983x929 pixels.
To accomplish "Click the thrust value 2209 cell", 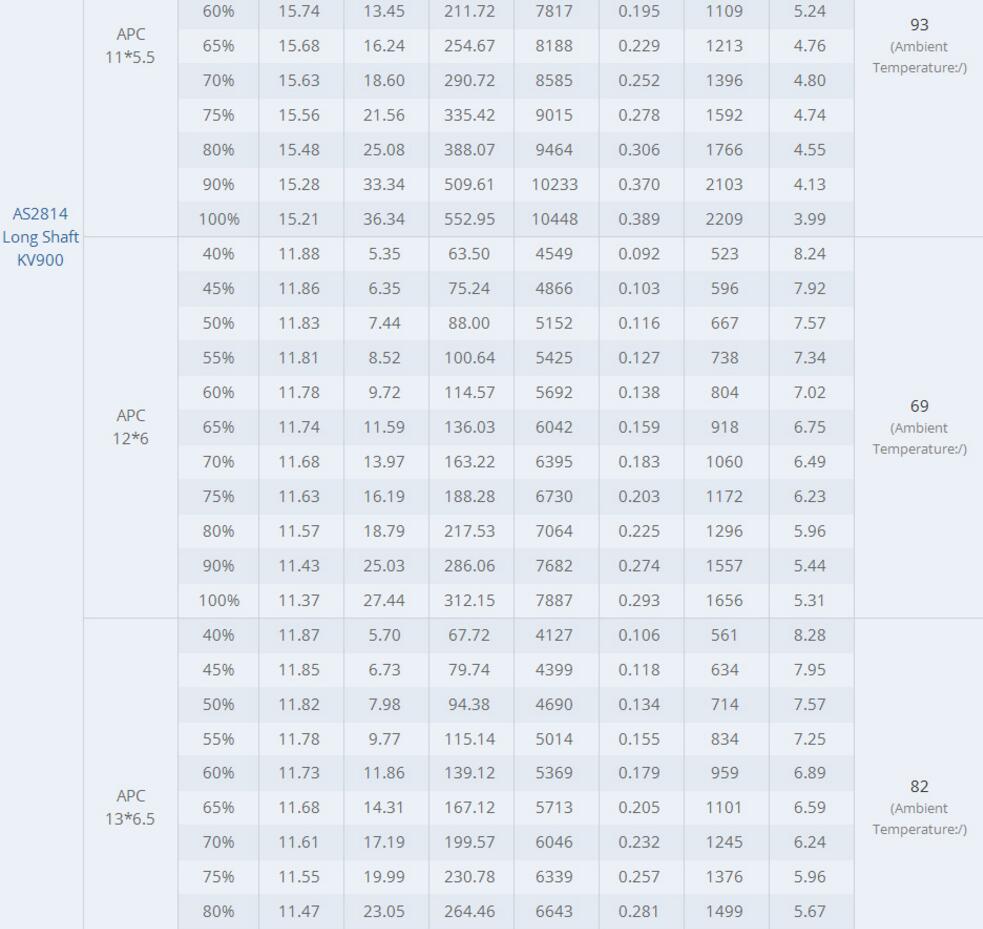I will pyautogui.click(x=724, y=219).
